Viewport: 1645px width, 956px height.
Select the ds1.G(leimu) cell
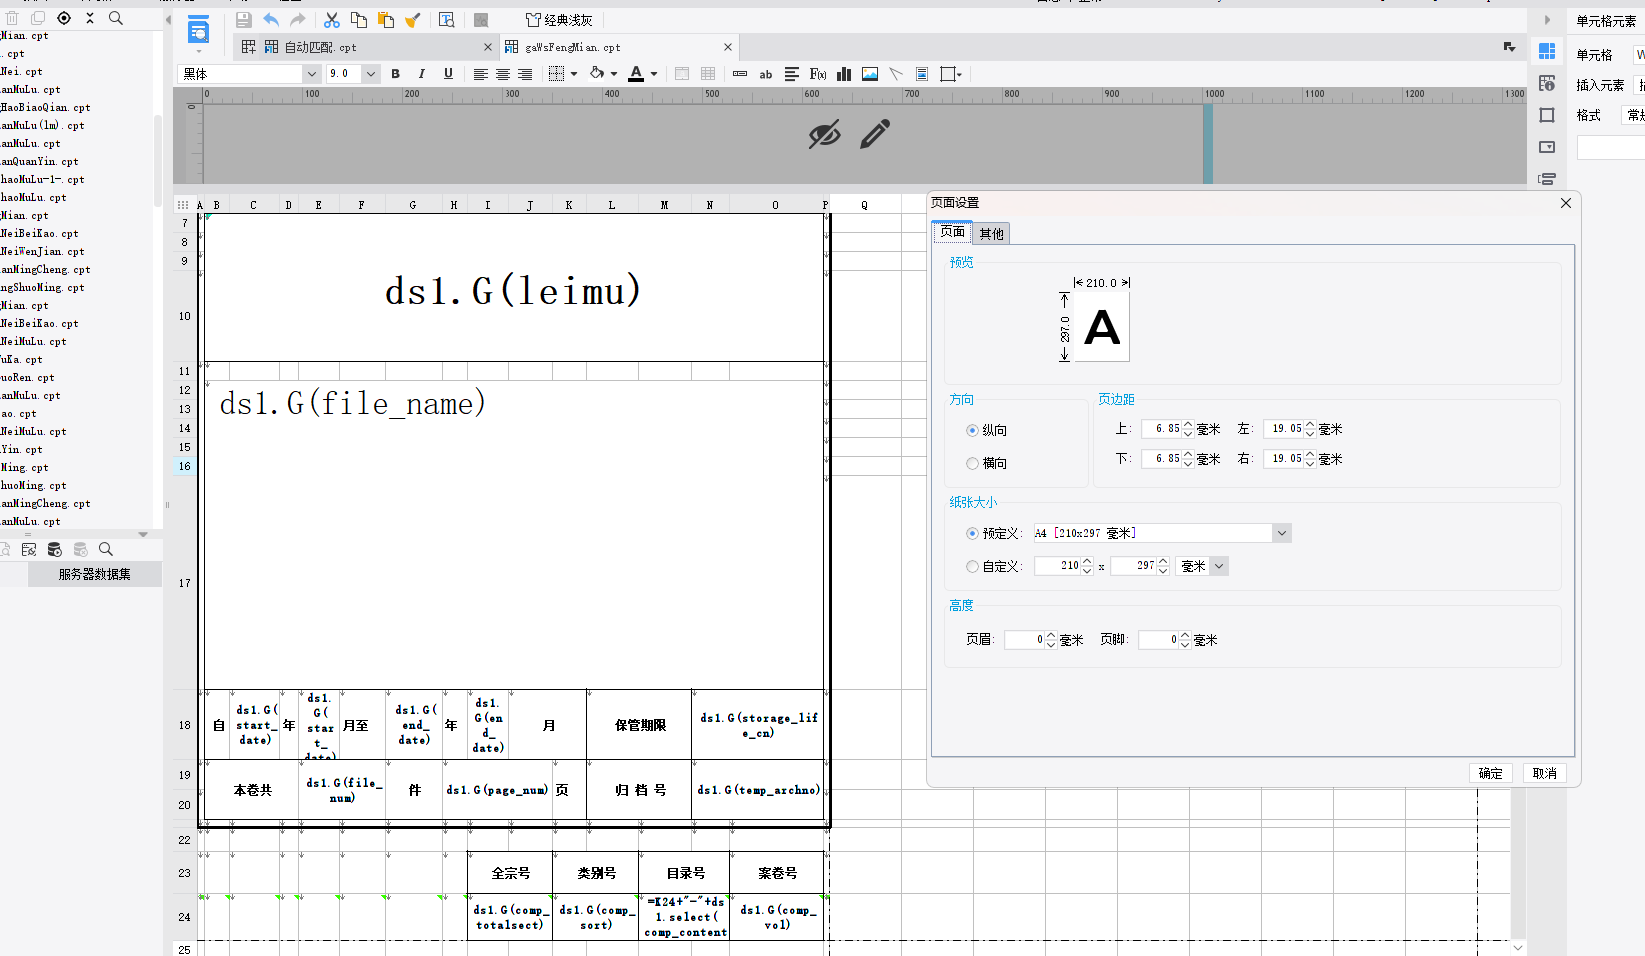click(x=514, y=289)
